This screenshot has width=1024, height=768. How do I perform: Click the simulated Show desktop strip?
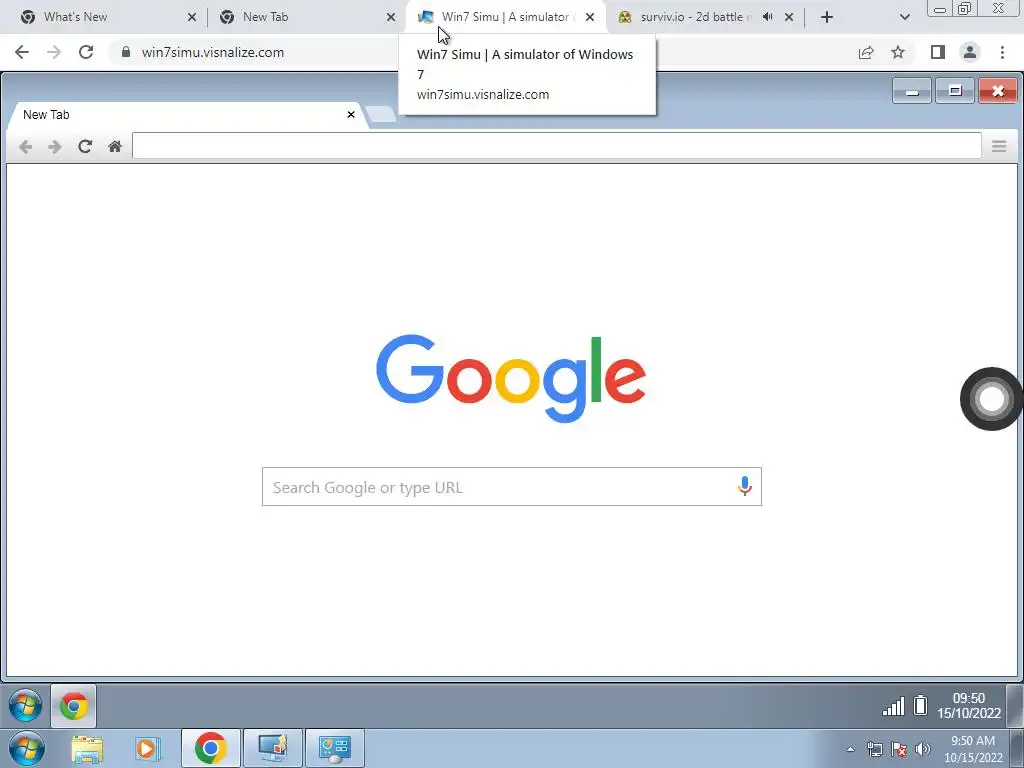1014,706
